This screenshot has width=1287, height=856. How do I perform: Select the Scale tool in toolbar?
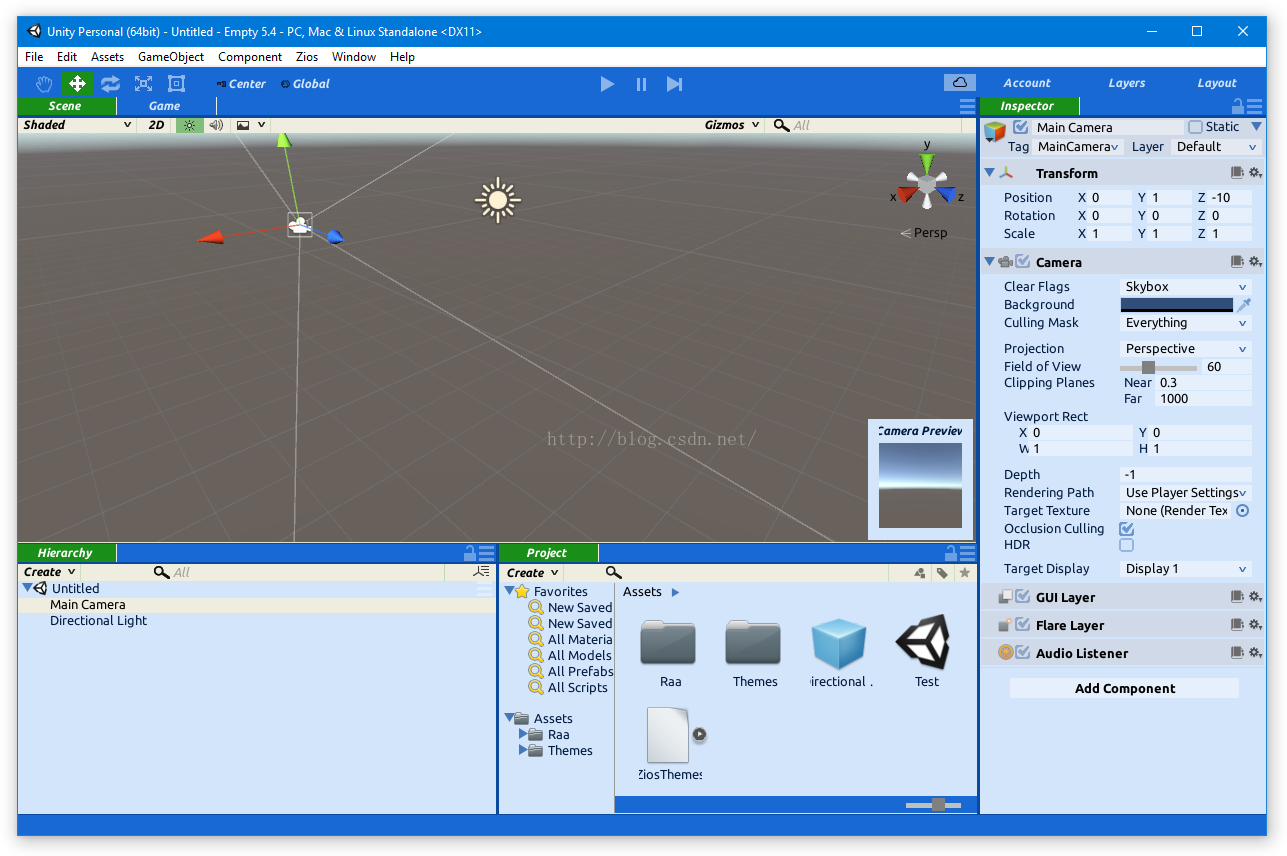point(143,84)
